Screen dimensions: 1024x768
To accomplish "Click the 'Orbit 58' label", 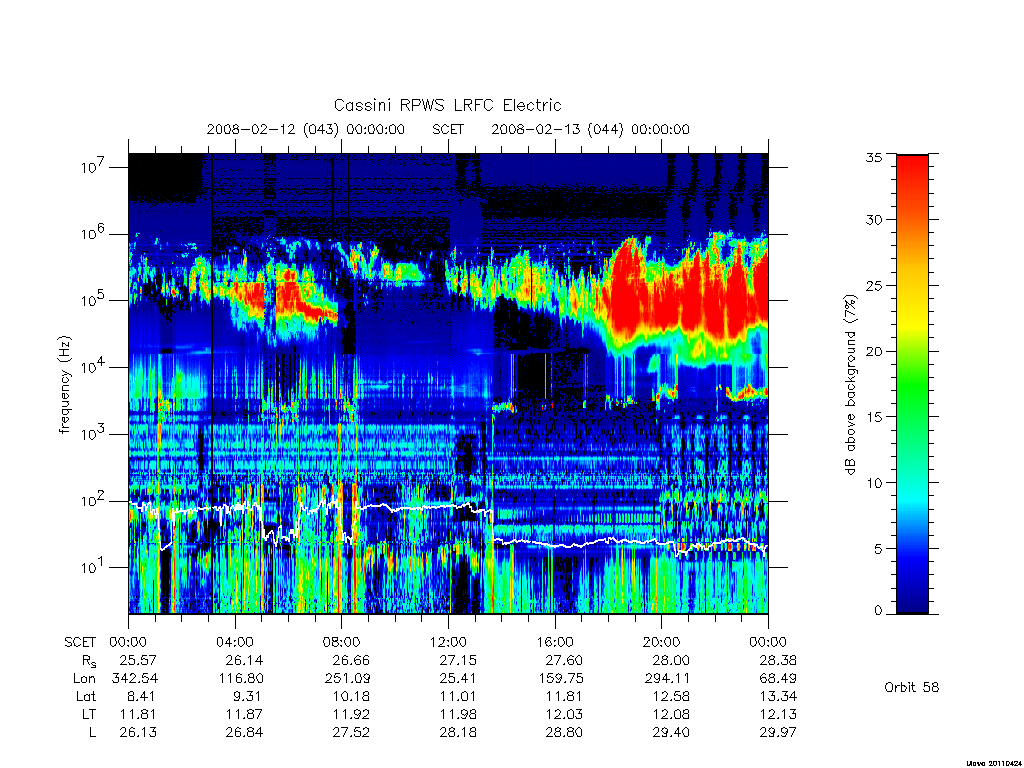I will pyautogui.click(x=911, y=687).
